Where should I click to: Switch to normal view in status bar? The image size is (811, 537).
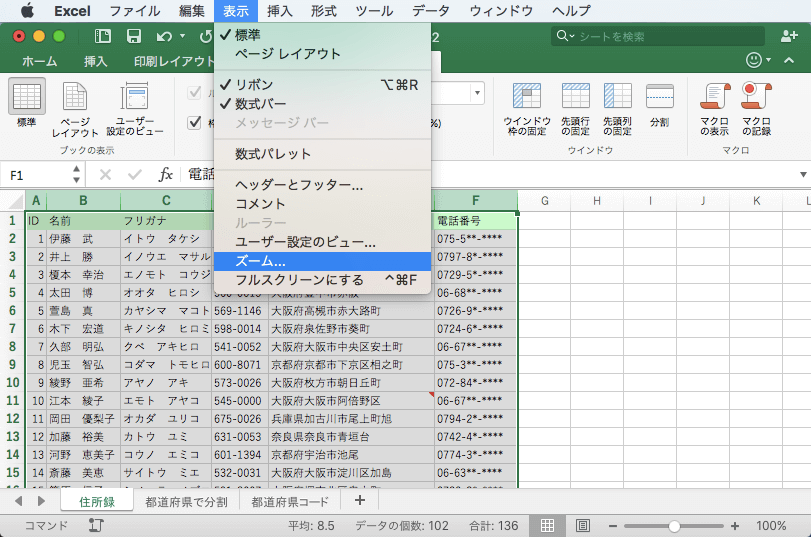coord(547,526)
